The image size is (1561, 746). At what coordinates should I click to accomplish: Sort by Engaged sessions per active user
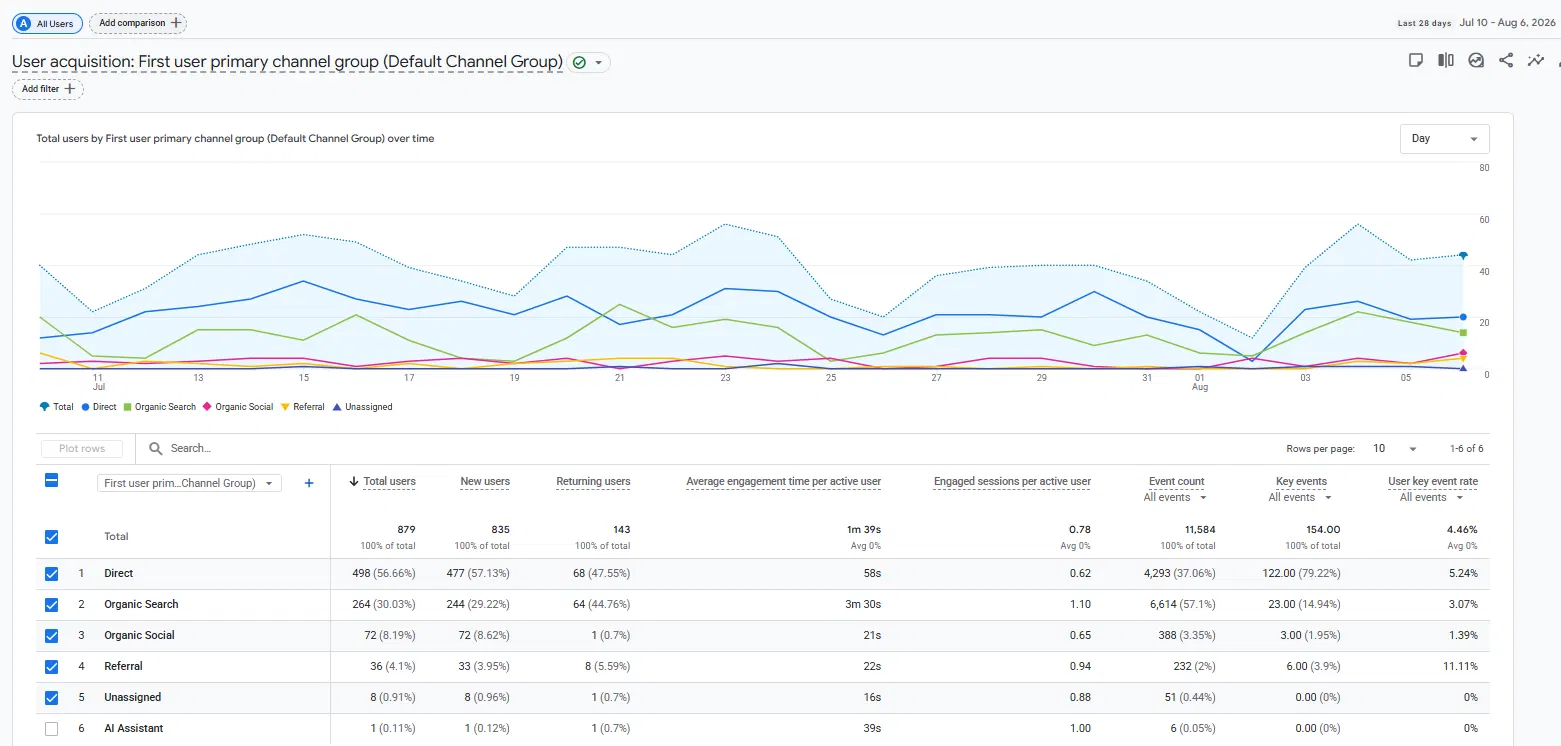[1012, 481]
